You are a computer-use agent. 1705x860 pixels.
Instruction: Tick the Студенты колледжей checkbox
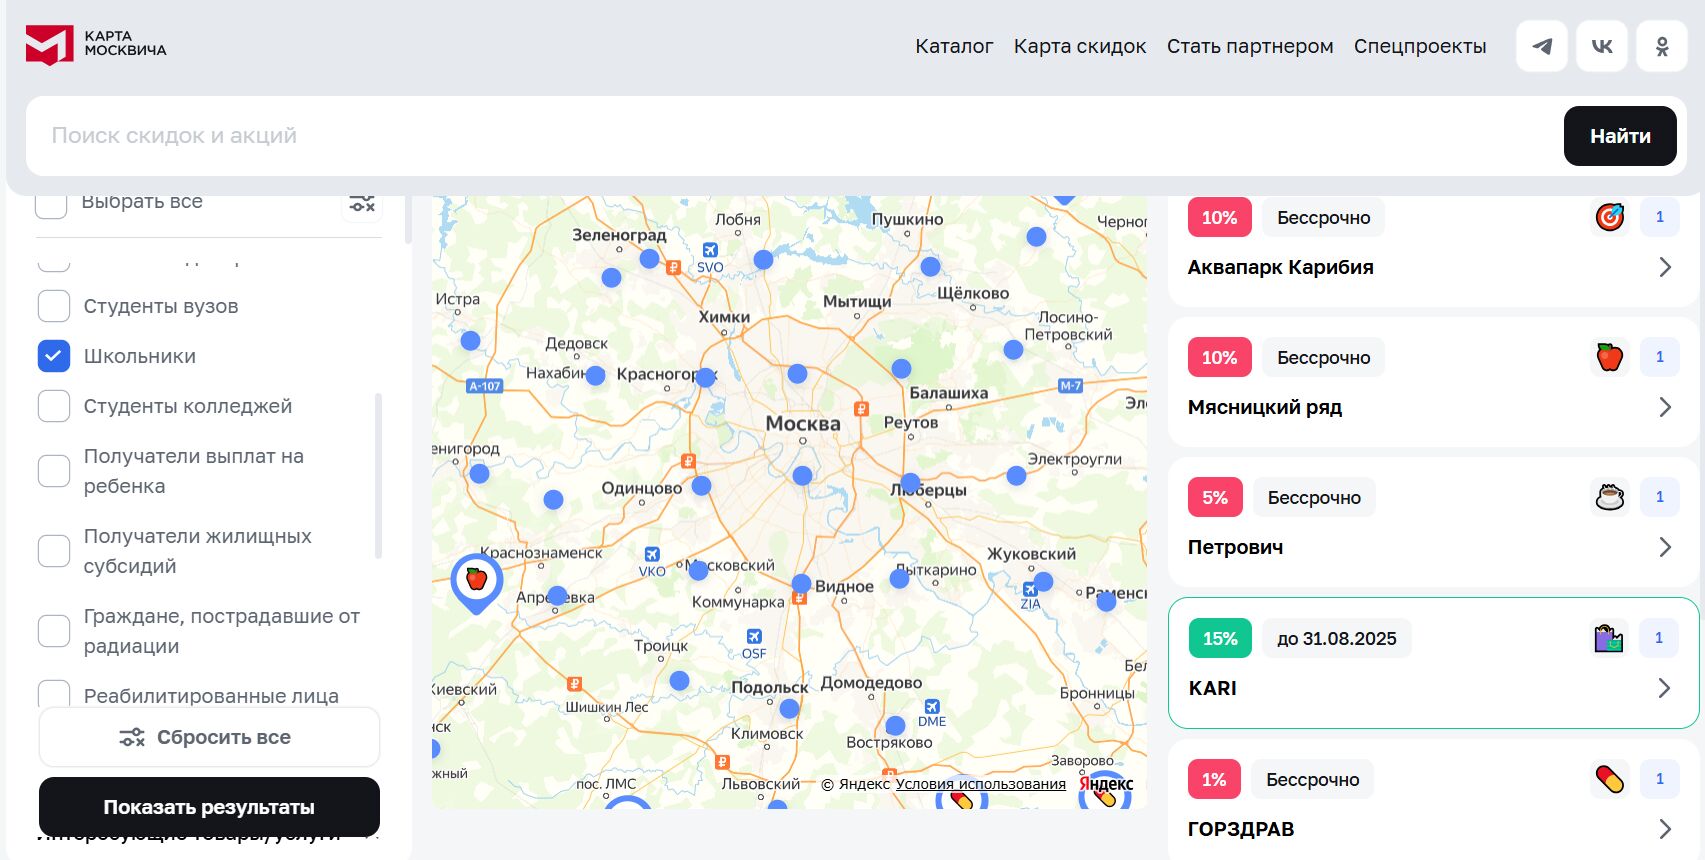tap(54, 406)
